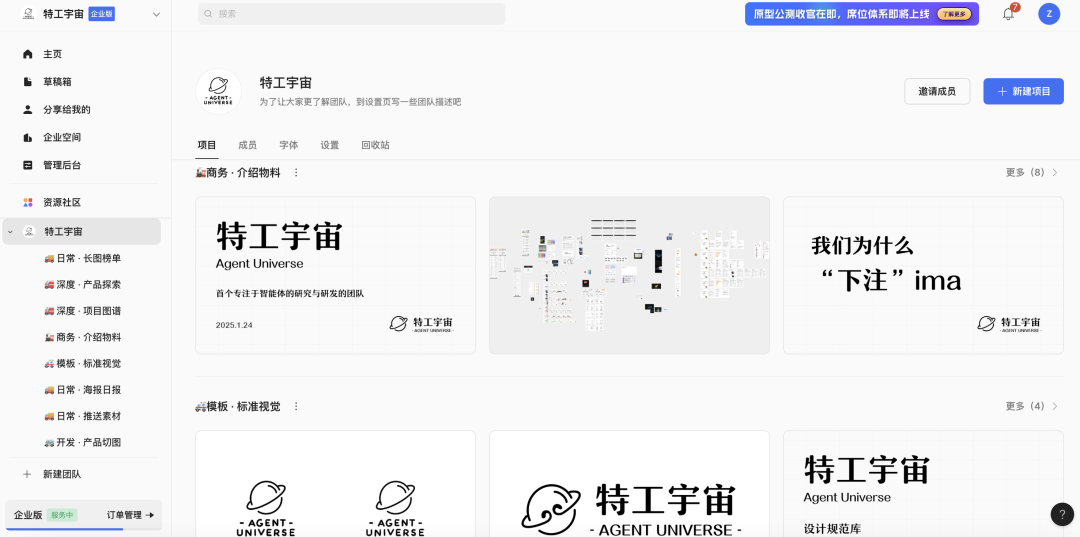
Task: Click the 分享给我的 person icon
Action: (28, 109)
